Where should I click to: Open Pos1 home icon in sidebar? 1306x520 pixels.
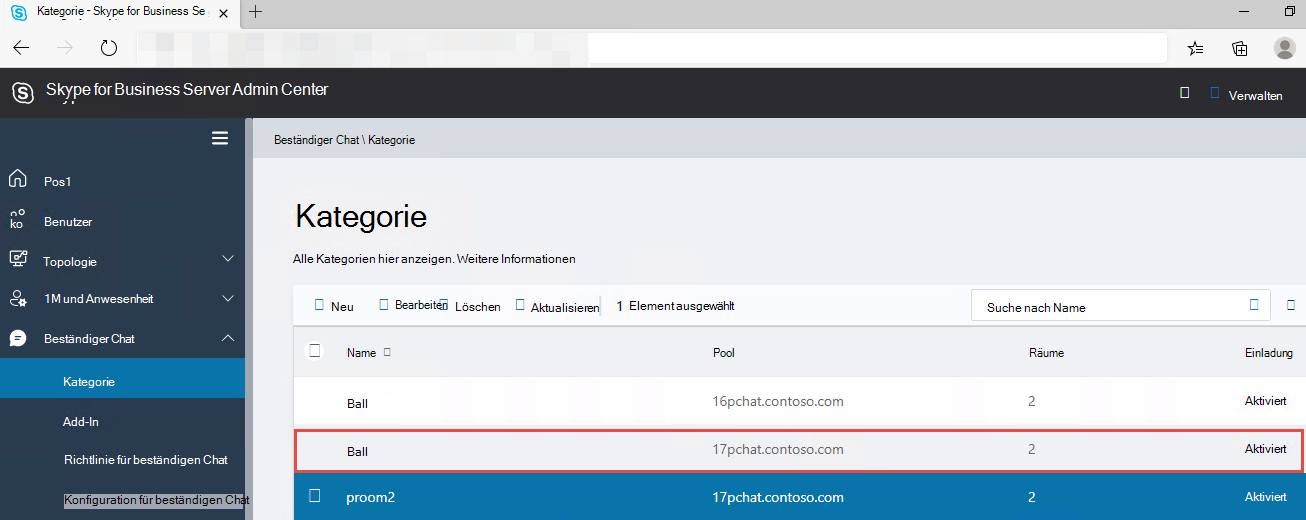click(x=18, y=180)
